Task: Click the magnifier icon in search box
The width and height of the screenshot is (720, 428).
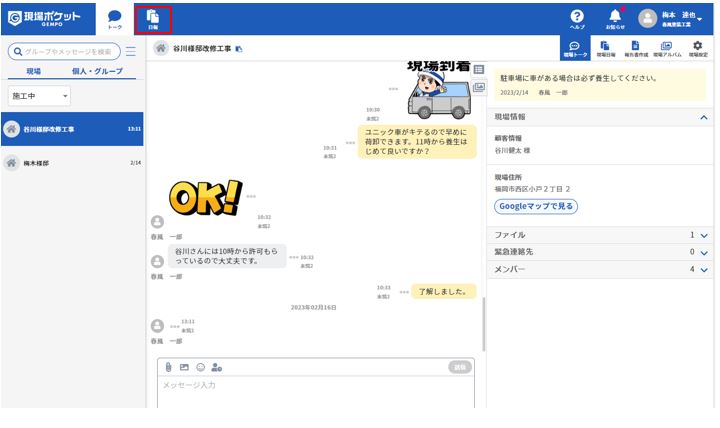Action: coord(18,51)
